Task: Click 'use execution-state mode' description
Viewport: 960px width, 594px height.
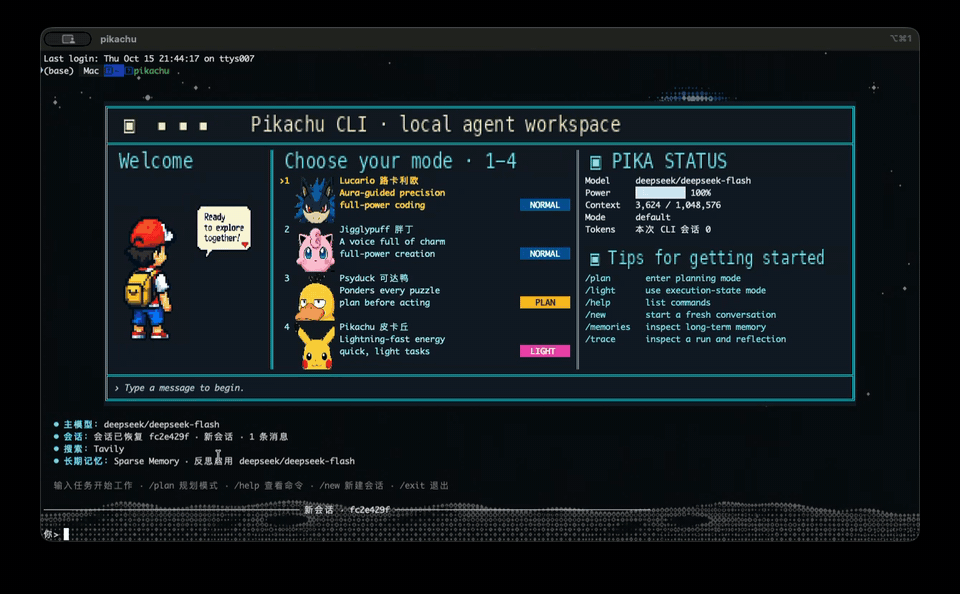Action: (x=705, y=290)
